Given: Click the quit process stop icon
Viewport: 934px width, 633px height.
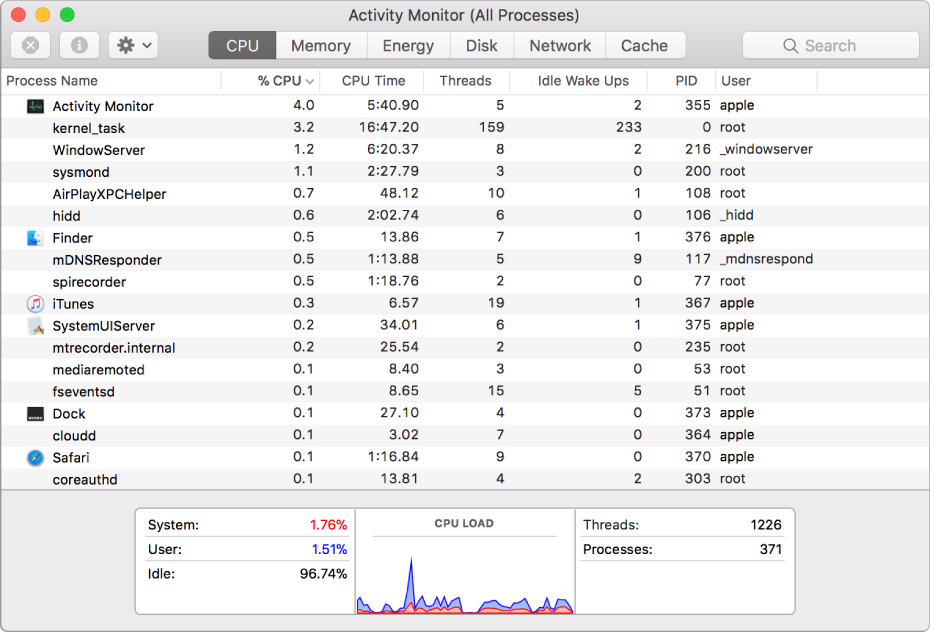Looking at the screenshot, I should [30, 46].
